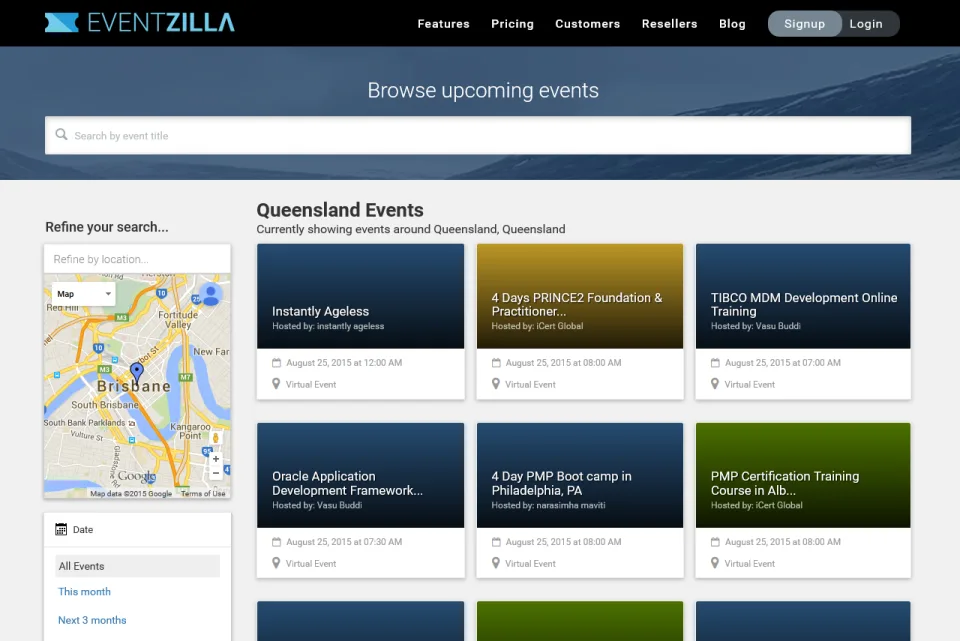This screenshot has width=960, height=641.
Task: Click location pin on PMP Boot camp card
Action: click(496, 563)
